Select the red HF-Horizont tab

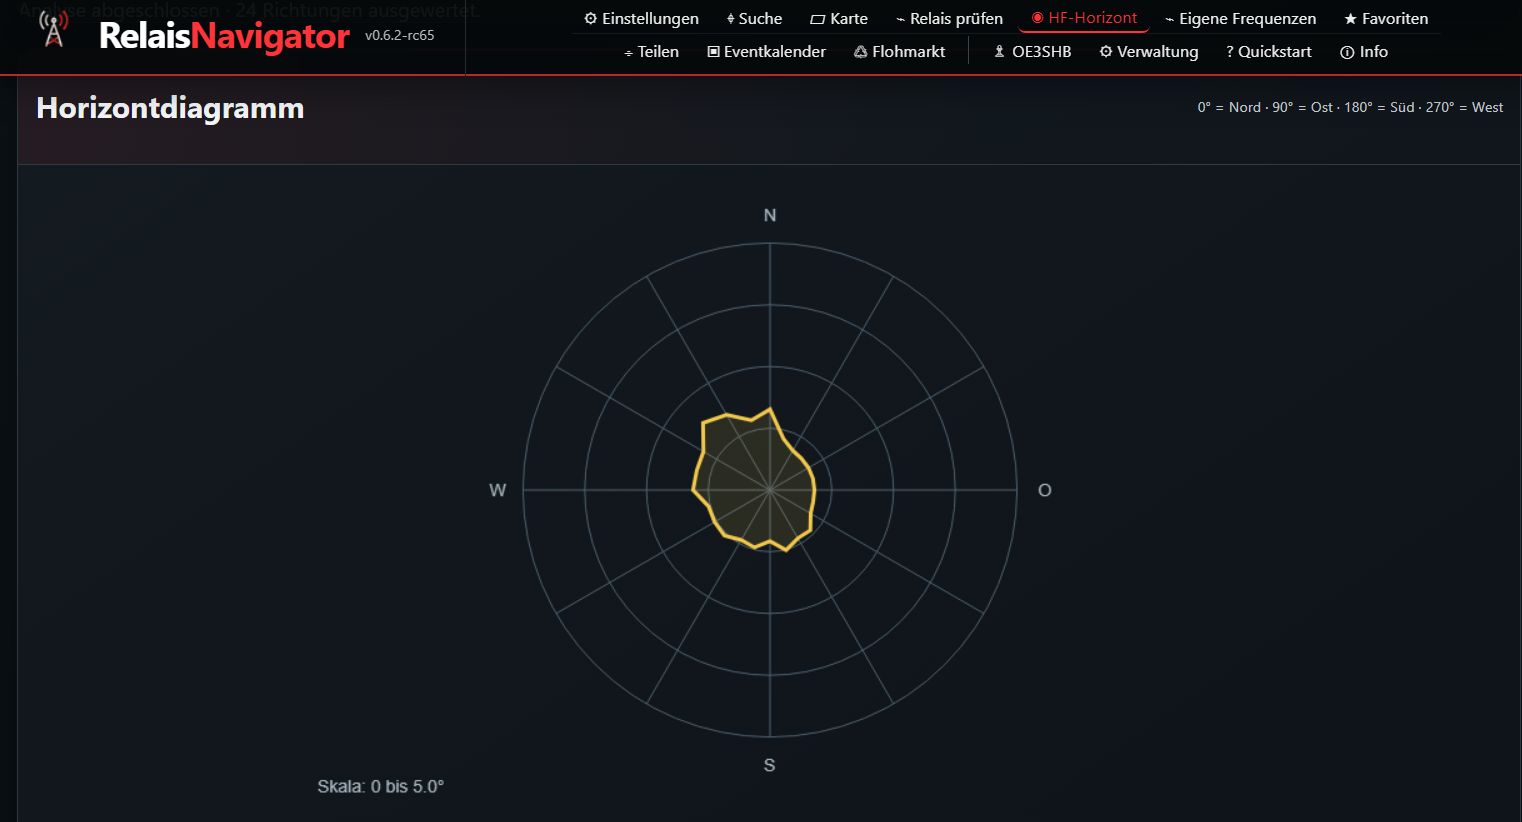tap(1084, 18)
